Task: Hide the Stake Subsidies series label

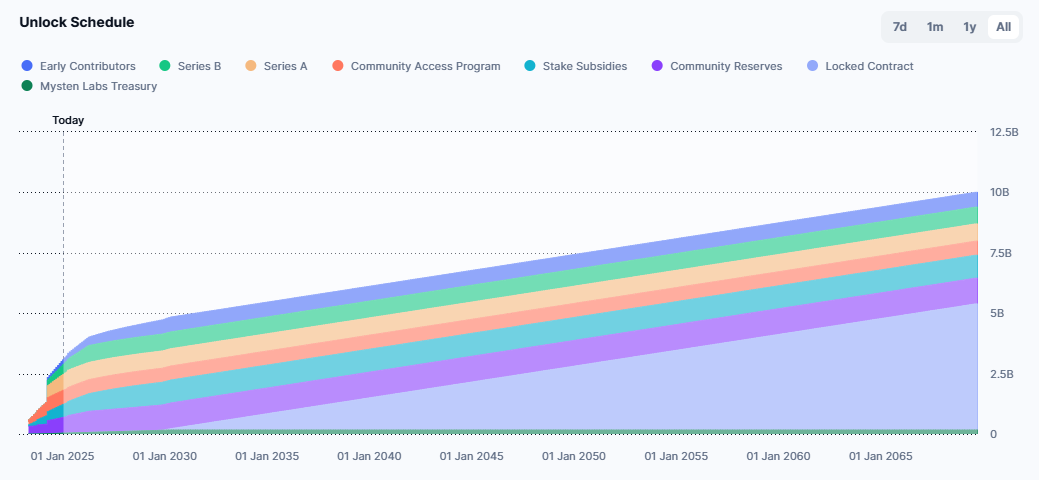Action: (x=584, y=66)
